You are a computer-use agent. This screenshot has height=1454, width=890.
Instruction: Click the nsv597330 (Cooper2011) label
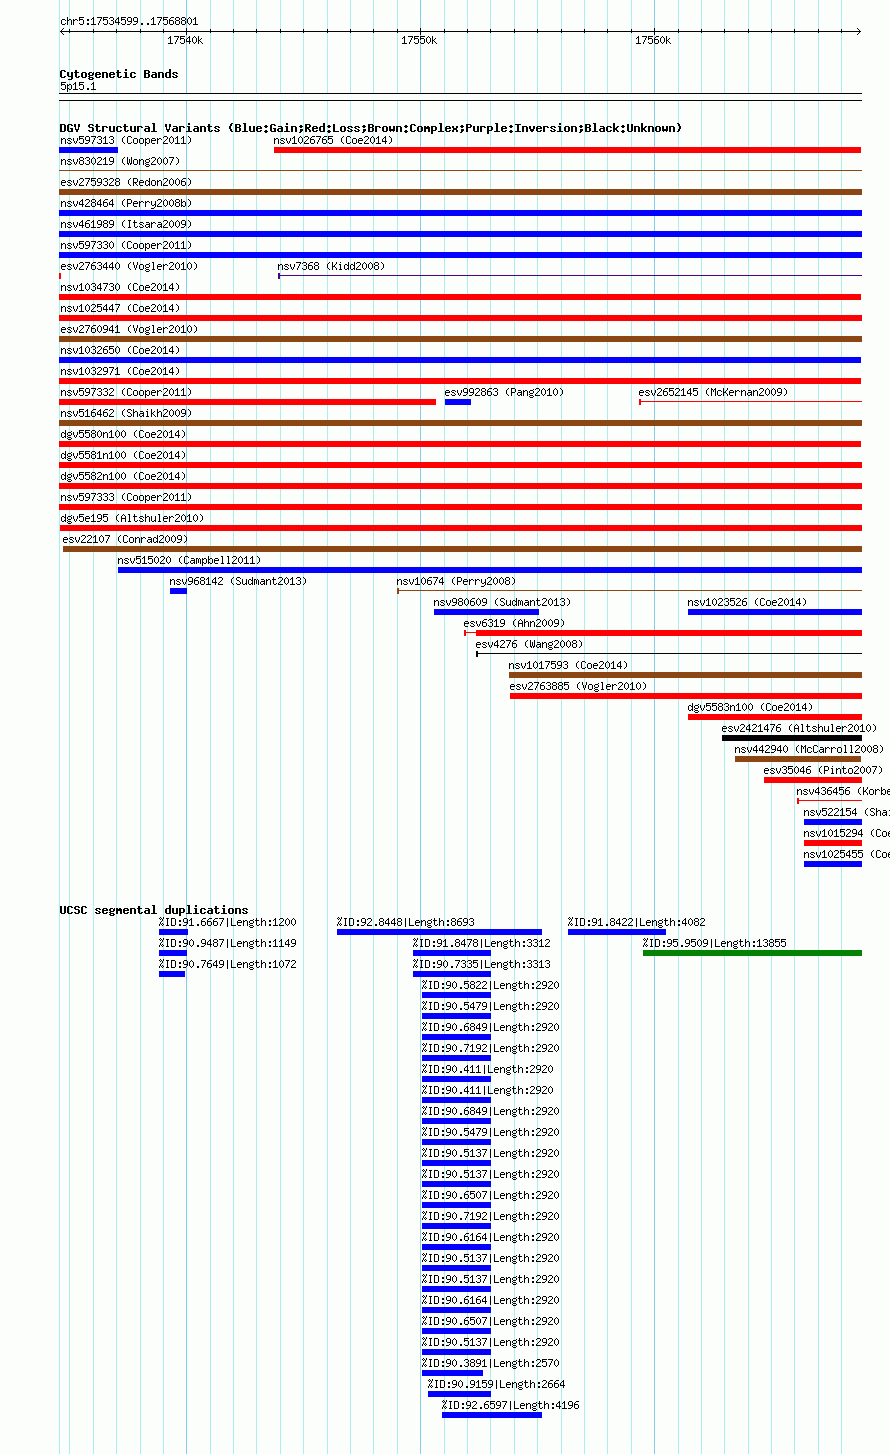[126, 246]
